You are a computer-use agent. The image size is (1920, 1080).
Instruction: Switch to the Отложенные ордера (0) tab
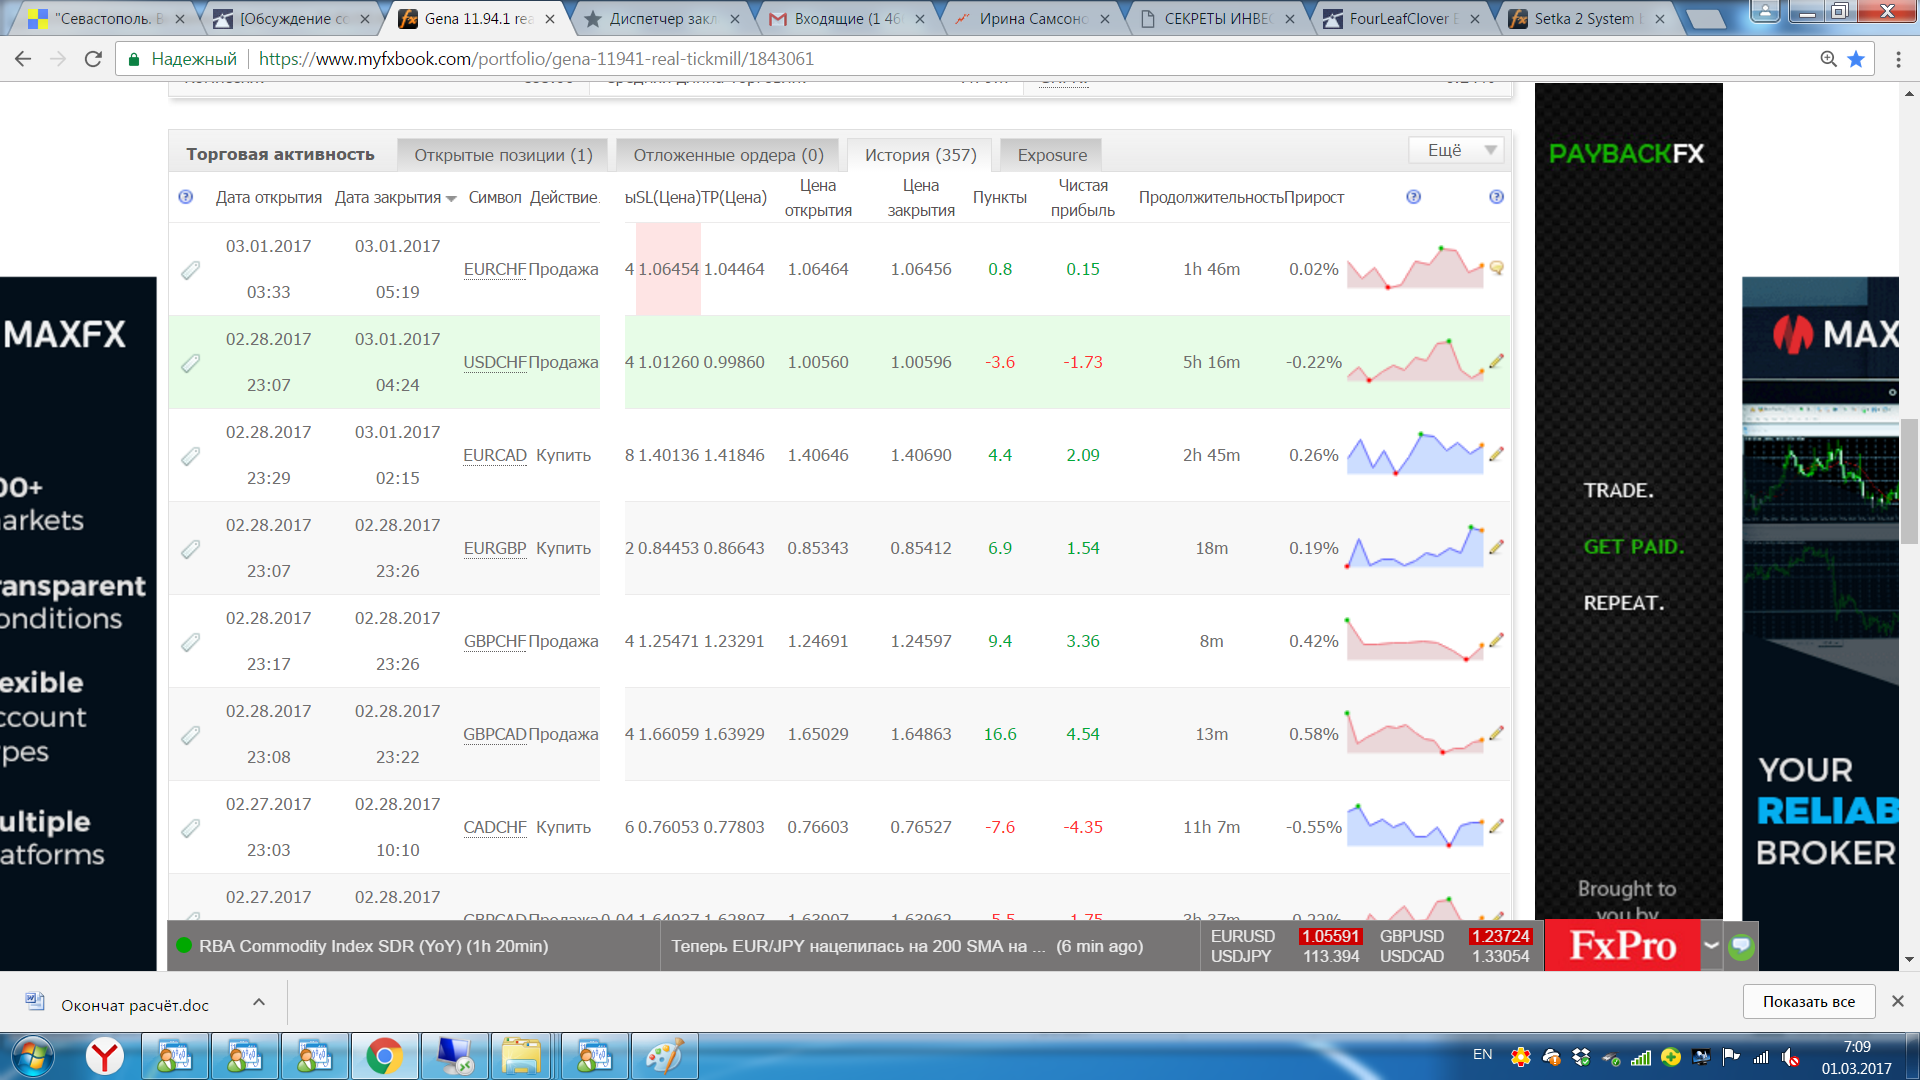point(728,155)
